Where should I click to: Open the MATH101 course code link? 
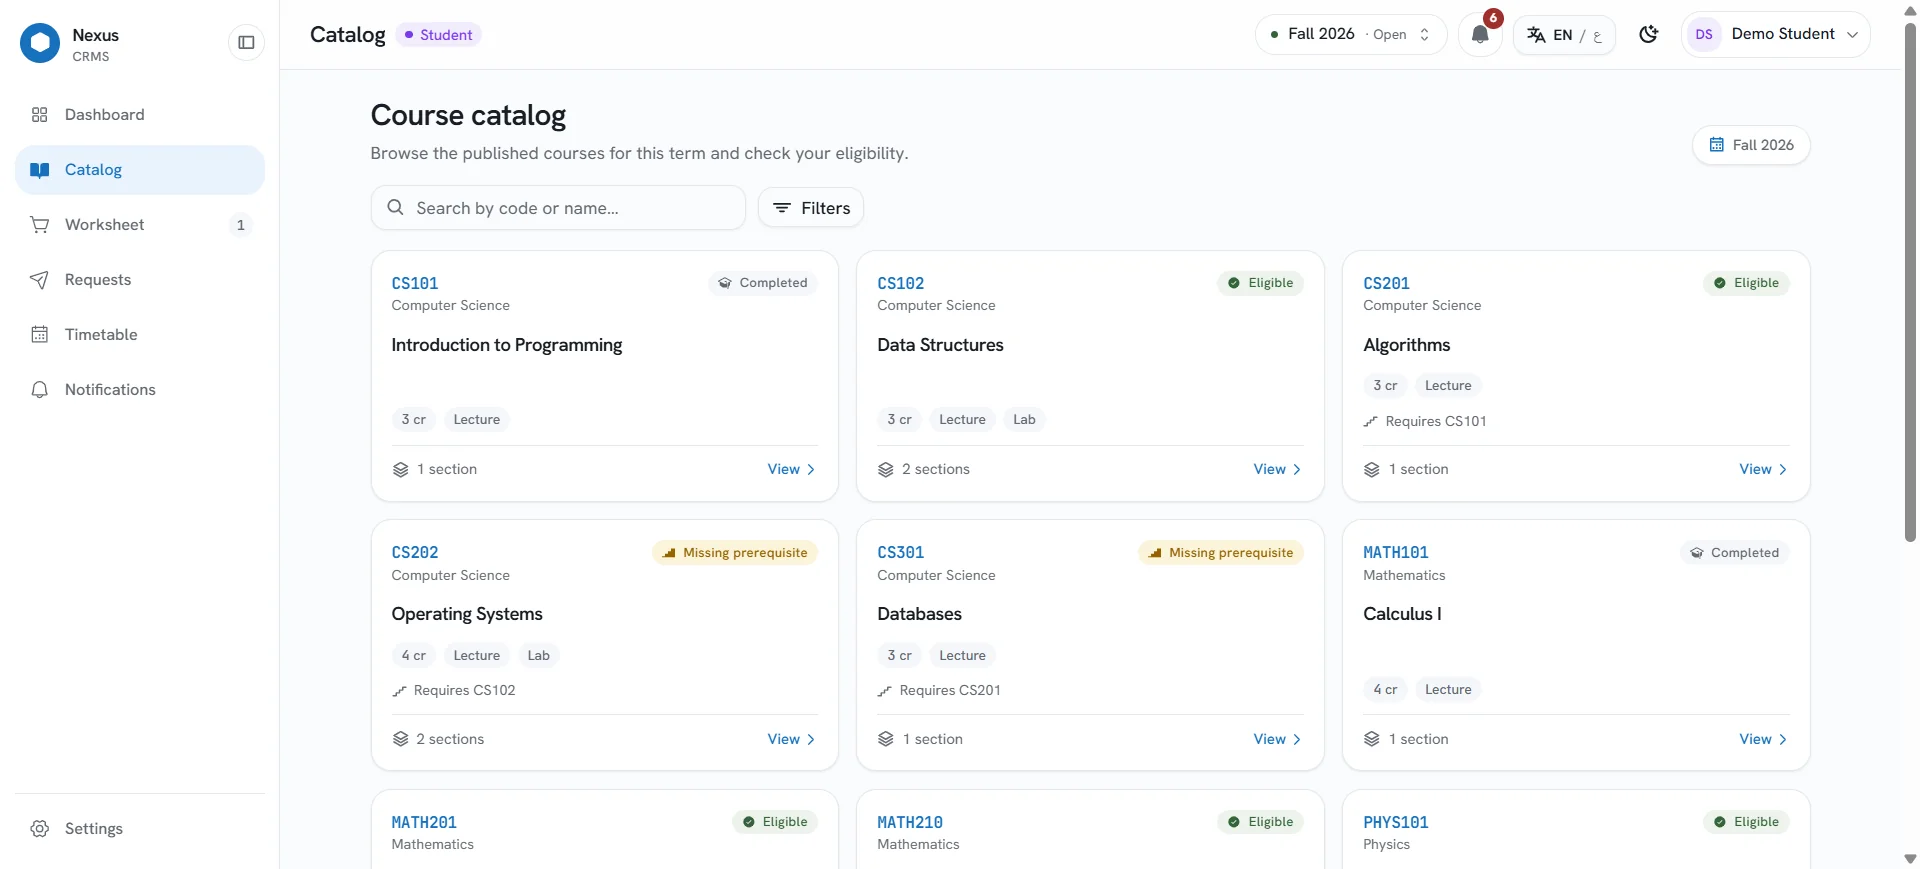pyautogui.click(x=1396, y=552)
